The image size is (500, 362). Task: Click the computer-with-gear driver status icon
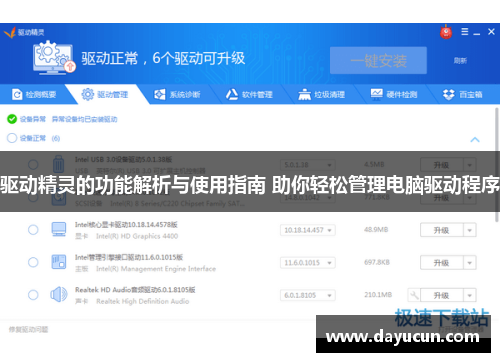pyautogui.click(x=54, y=57)
